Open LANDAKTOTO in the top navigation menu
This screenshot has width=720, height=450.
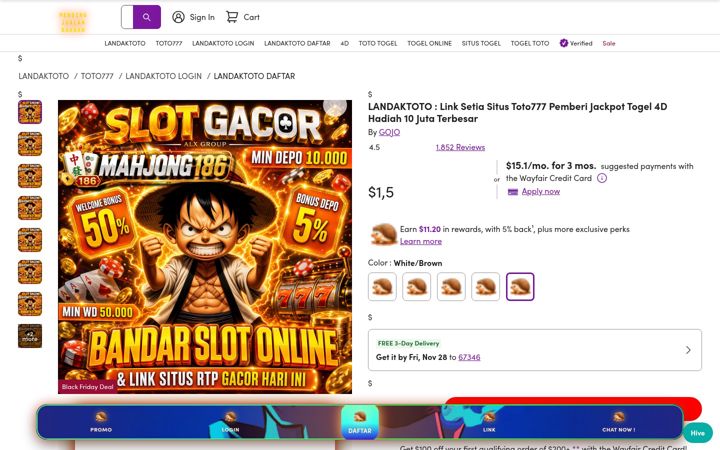pyautogui.click(x=125, y=43)
